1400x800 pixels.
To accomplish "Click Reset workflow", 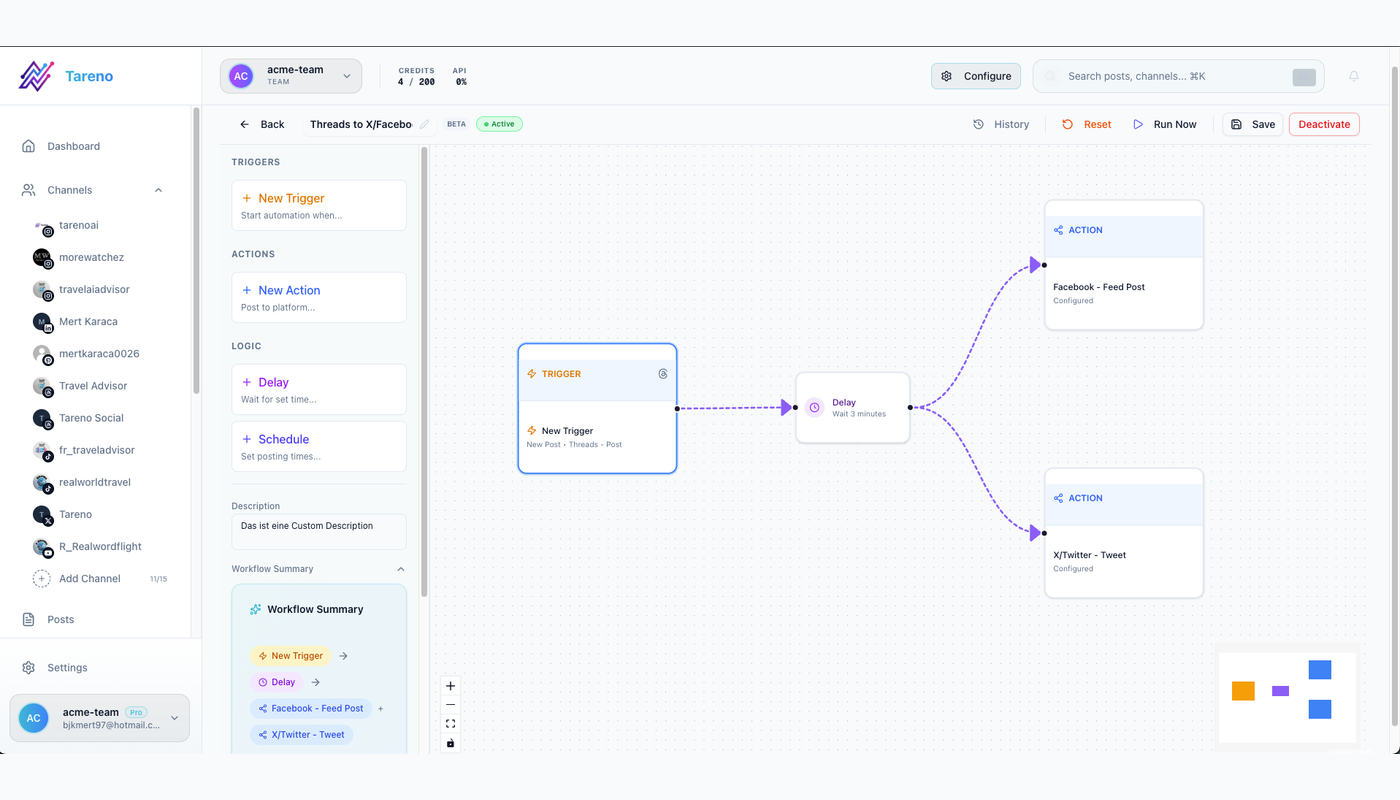I will (x=1086, y=124).
